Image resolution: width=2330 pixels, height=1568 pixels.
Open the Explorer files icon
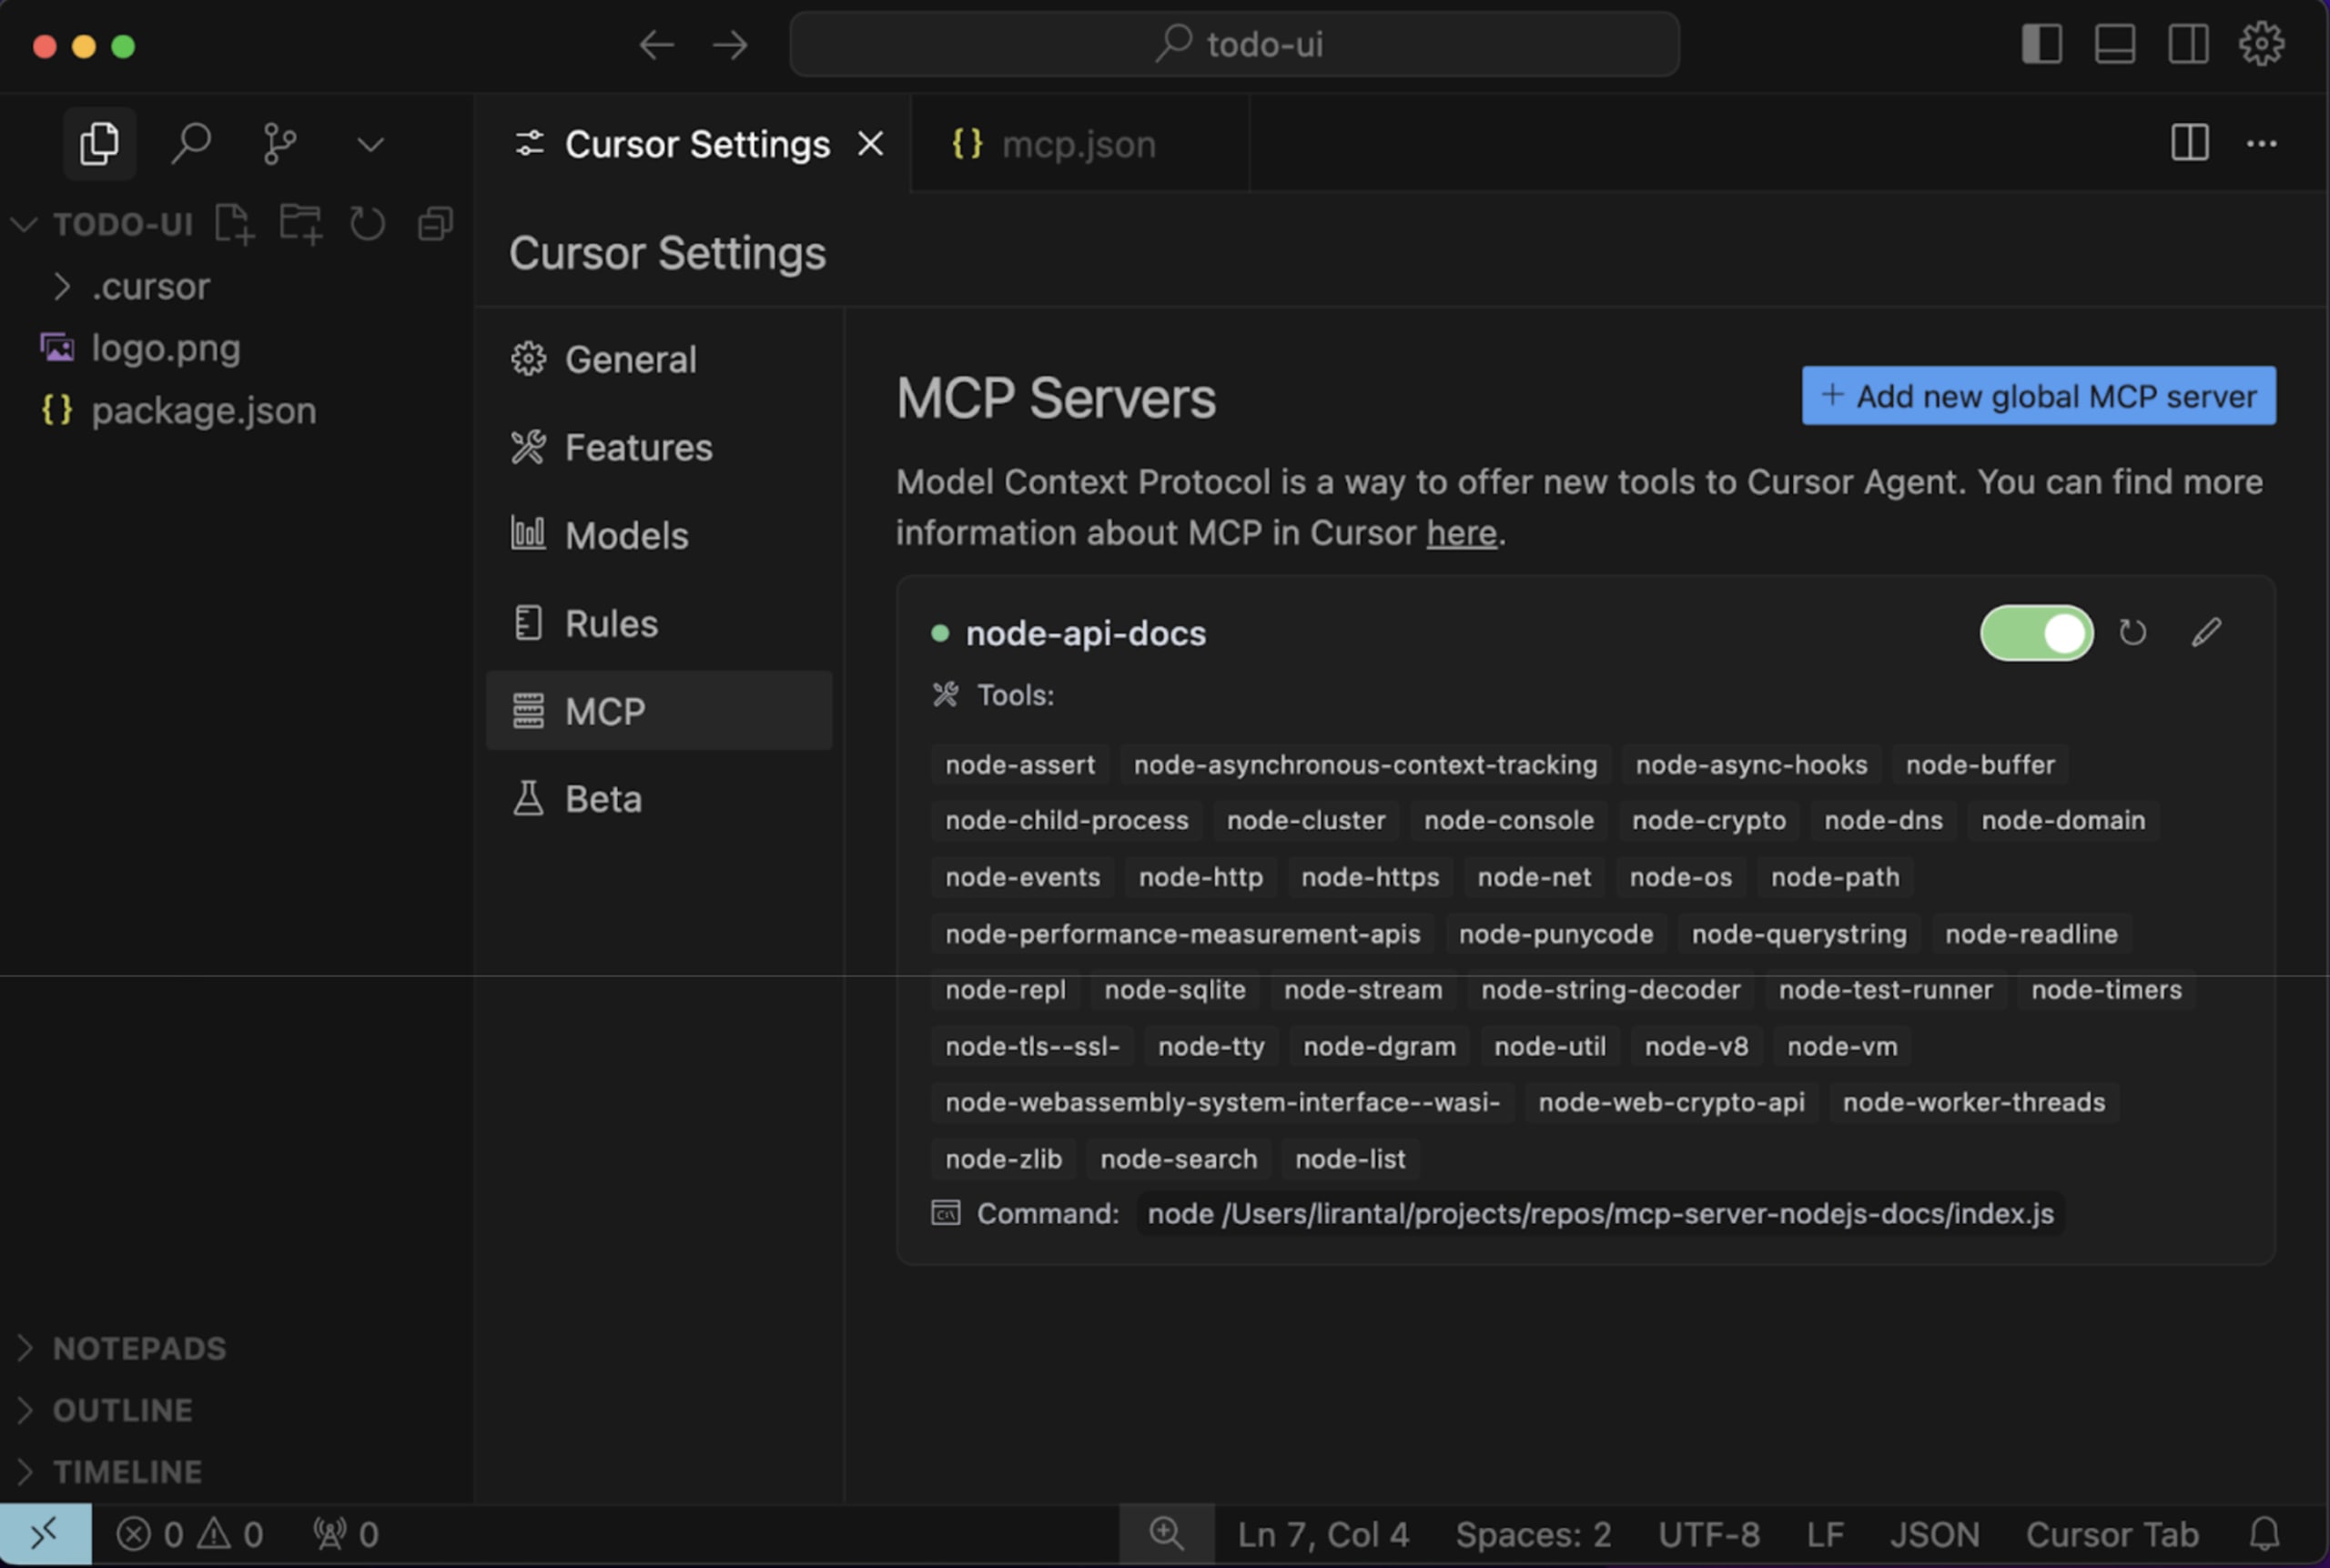(99, 144)
